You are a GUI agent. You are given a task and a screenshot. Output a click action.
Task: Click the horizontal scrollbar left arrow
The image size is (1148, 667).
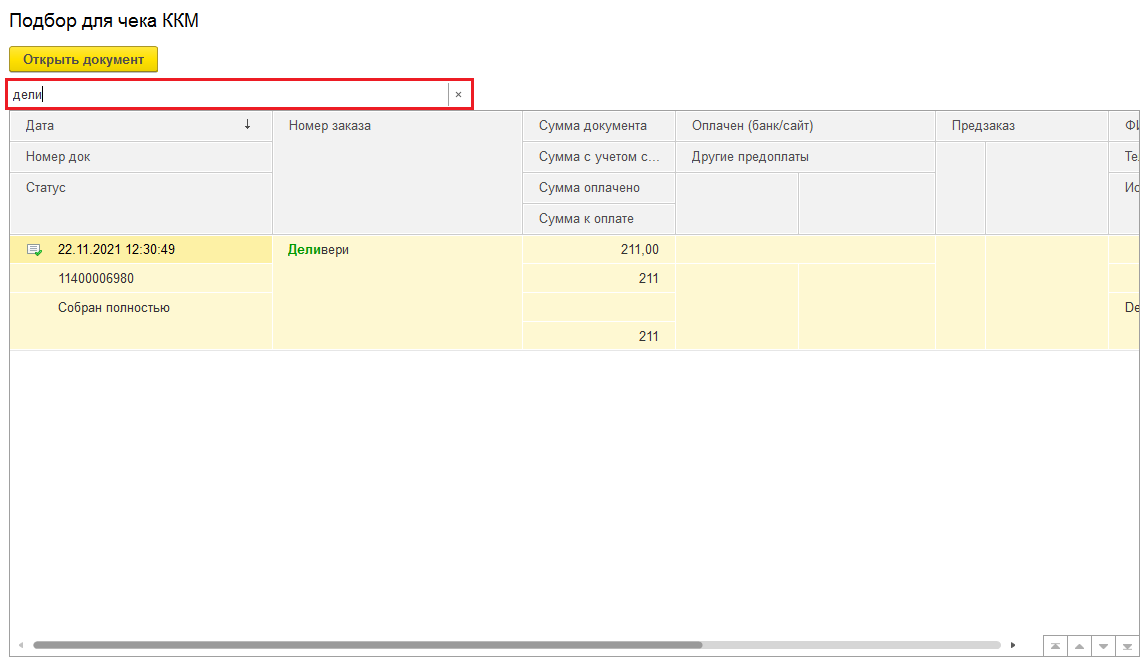(x=20, y=646)
